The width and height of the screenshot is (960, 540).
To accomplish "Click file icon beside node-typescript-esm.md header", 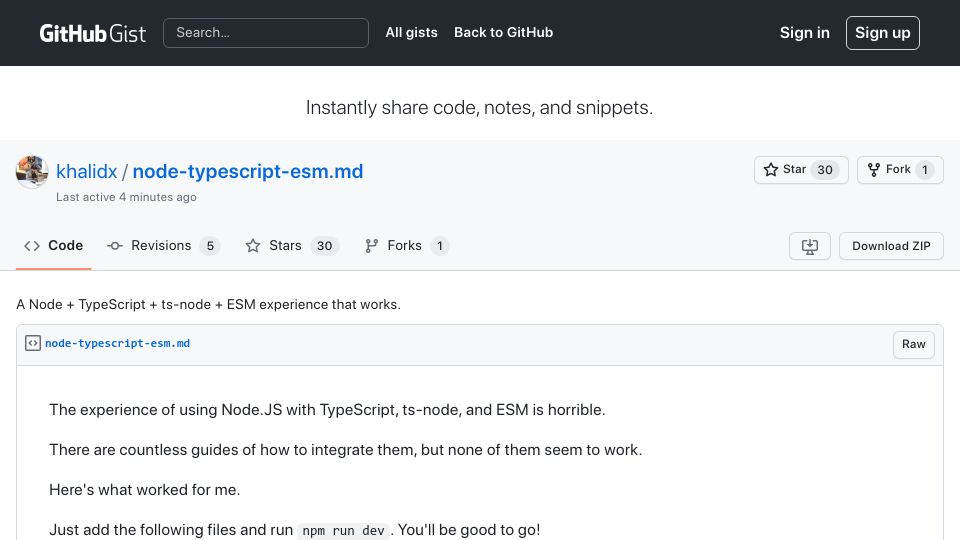I will click(x=33, y=343).
